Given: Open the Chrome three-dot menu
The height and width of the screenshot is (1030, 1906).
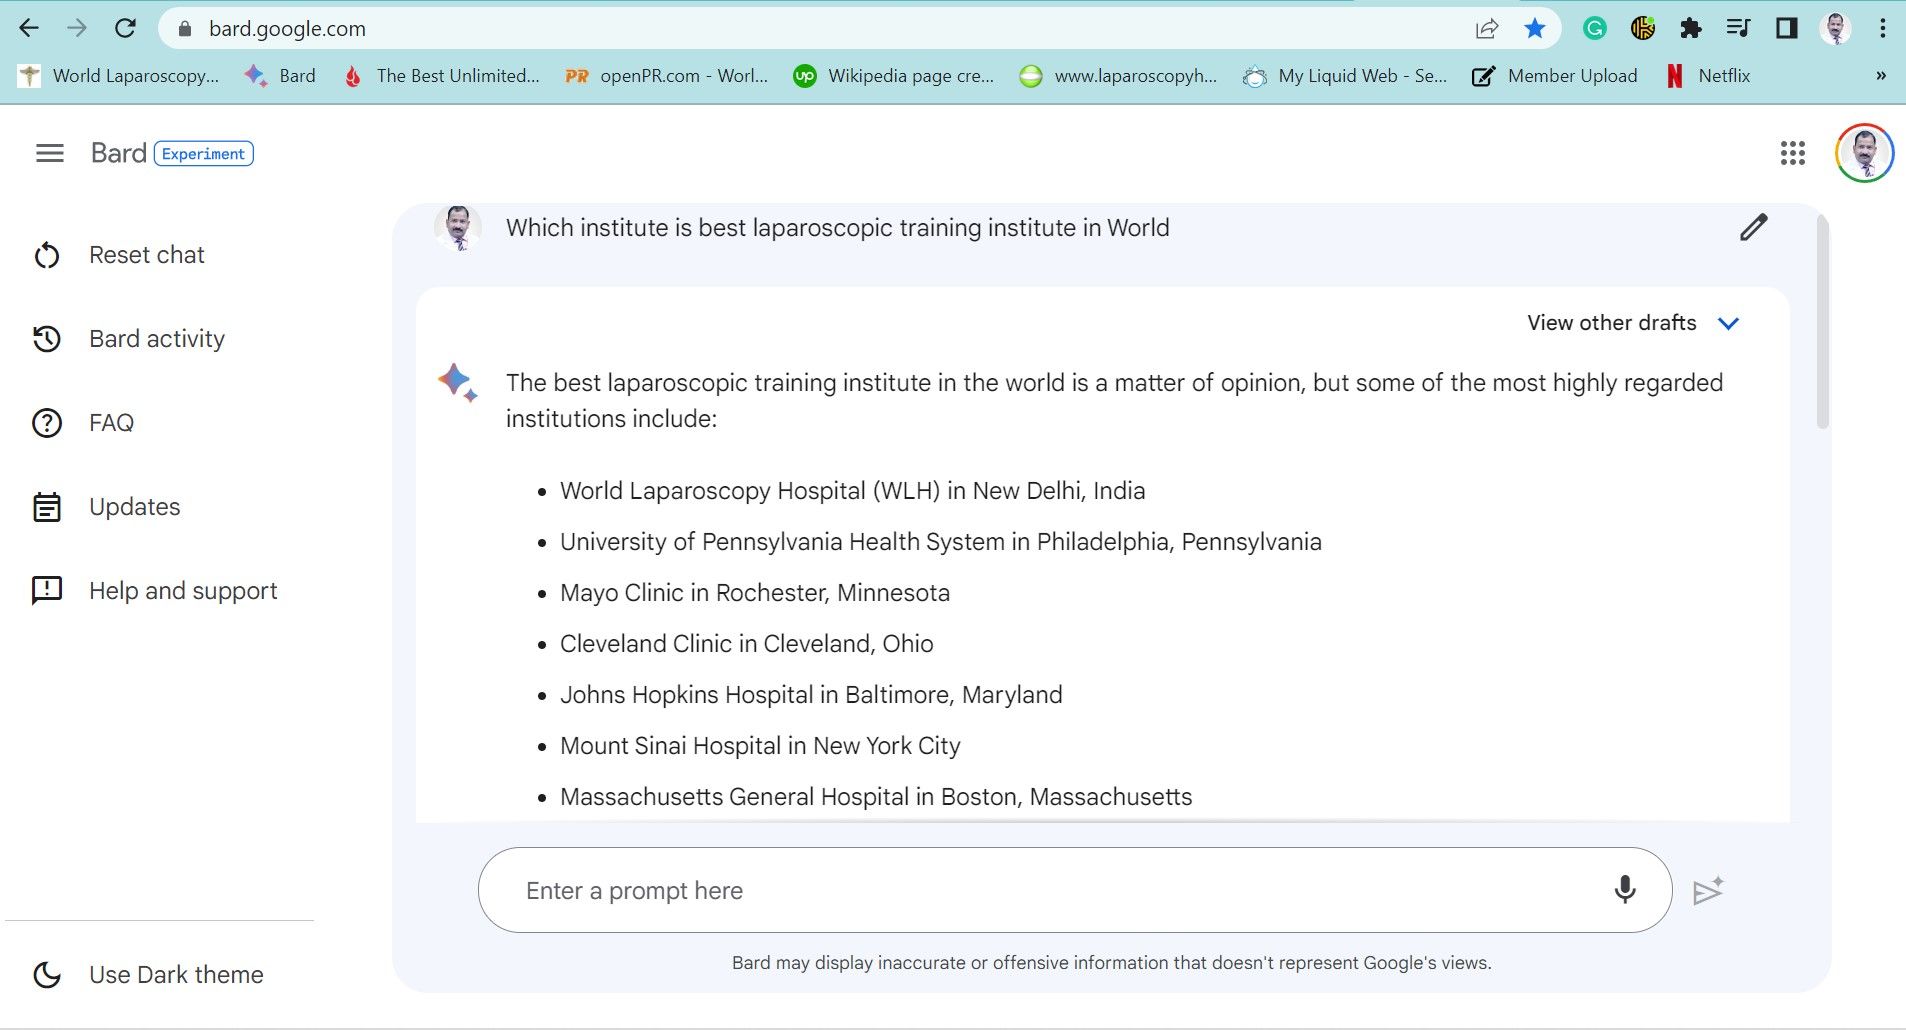Looking at the screenshot, I should click(x=1882, y=28).
